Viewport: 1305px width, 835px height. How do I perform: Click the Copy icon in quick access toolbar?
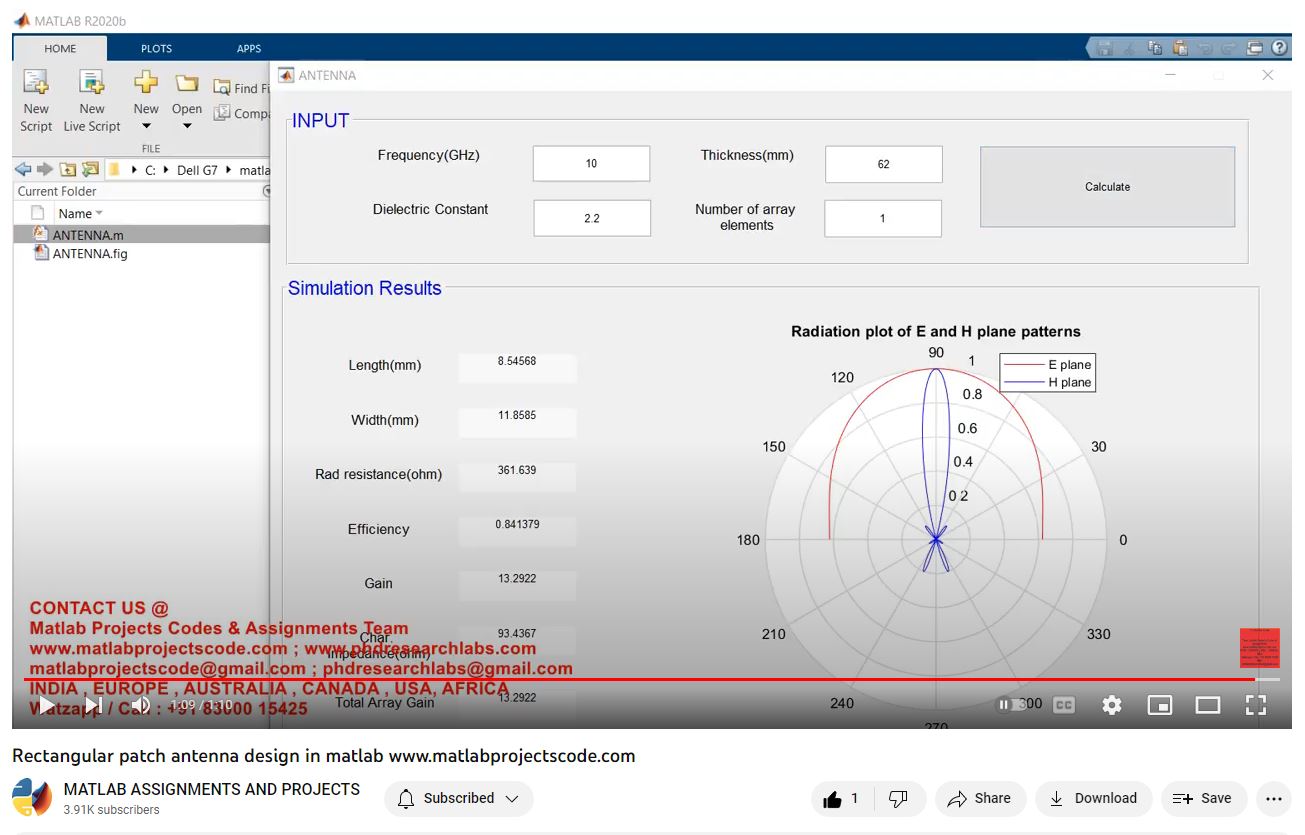[x=1155, y=48]
